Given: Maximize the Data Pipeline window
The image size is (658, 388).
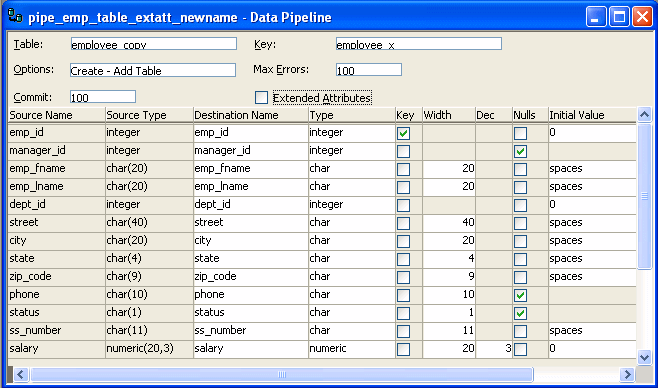Looking at the screenshot, I should coord(619,17).
